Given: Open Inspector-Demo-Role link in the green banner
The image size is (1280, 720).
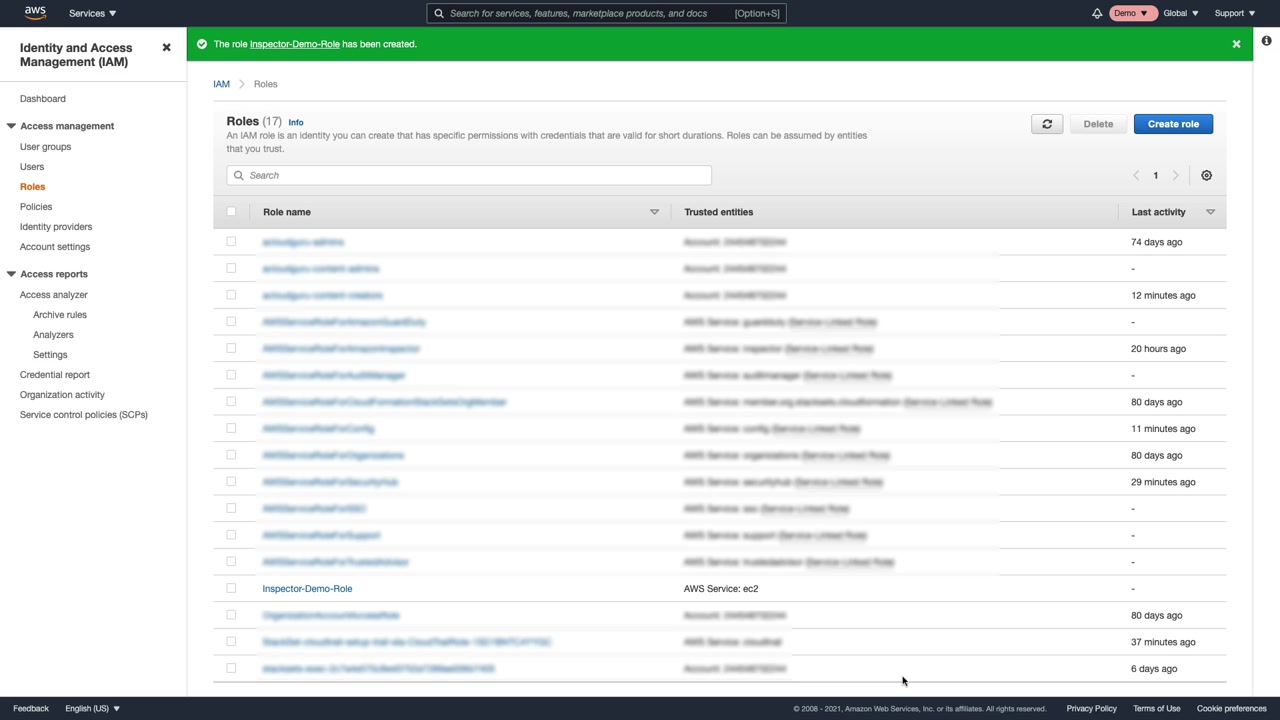Looking at the screenshot, I should (x=294, y=44).
